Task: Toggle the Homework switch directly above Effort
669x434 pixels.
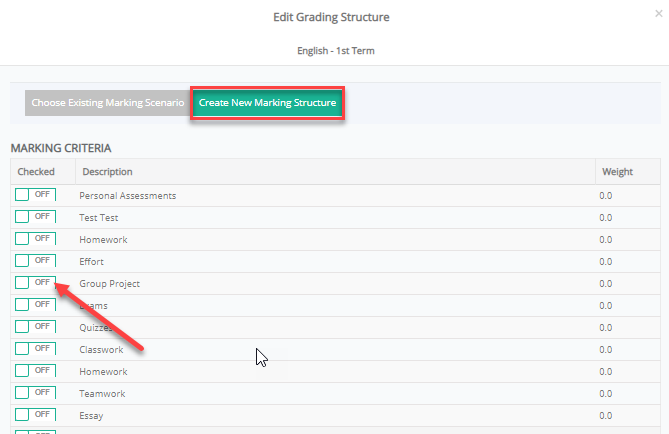Action: pos(35,239)
